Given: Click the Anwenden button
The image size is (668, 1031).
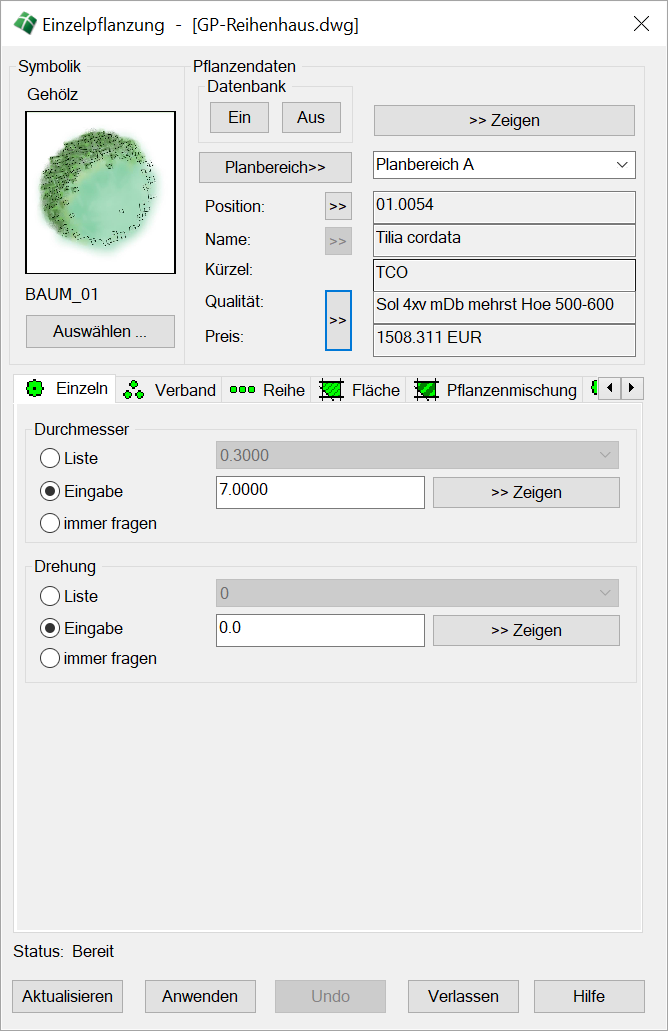Looking at the screenshot, I should click(x=200, y=996).
